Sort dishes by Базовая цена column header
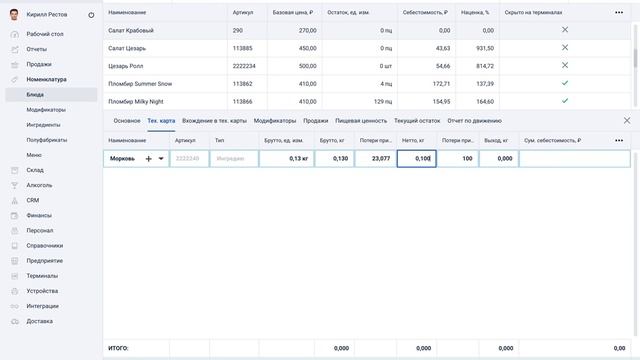640x360 pixels. 293,13
